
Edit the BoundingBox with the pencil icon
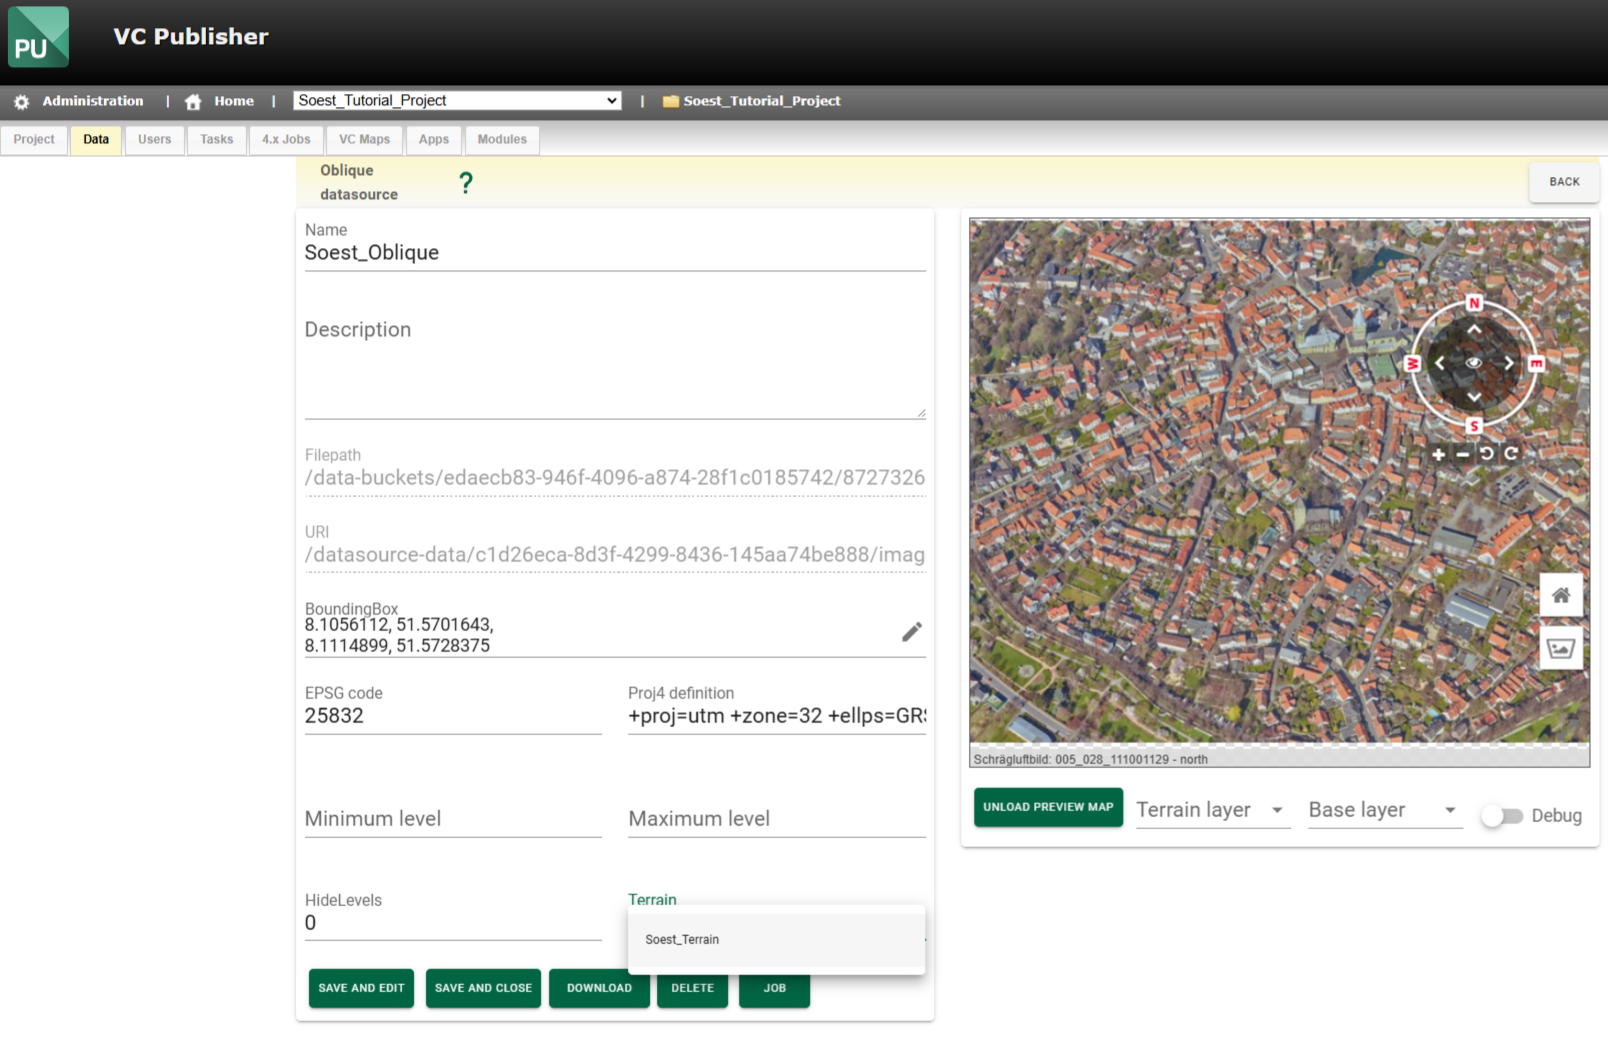coord(911,632)
